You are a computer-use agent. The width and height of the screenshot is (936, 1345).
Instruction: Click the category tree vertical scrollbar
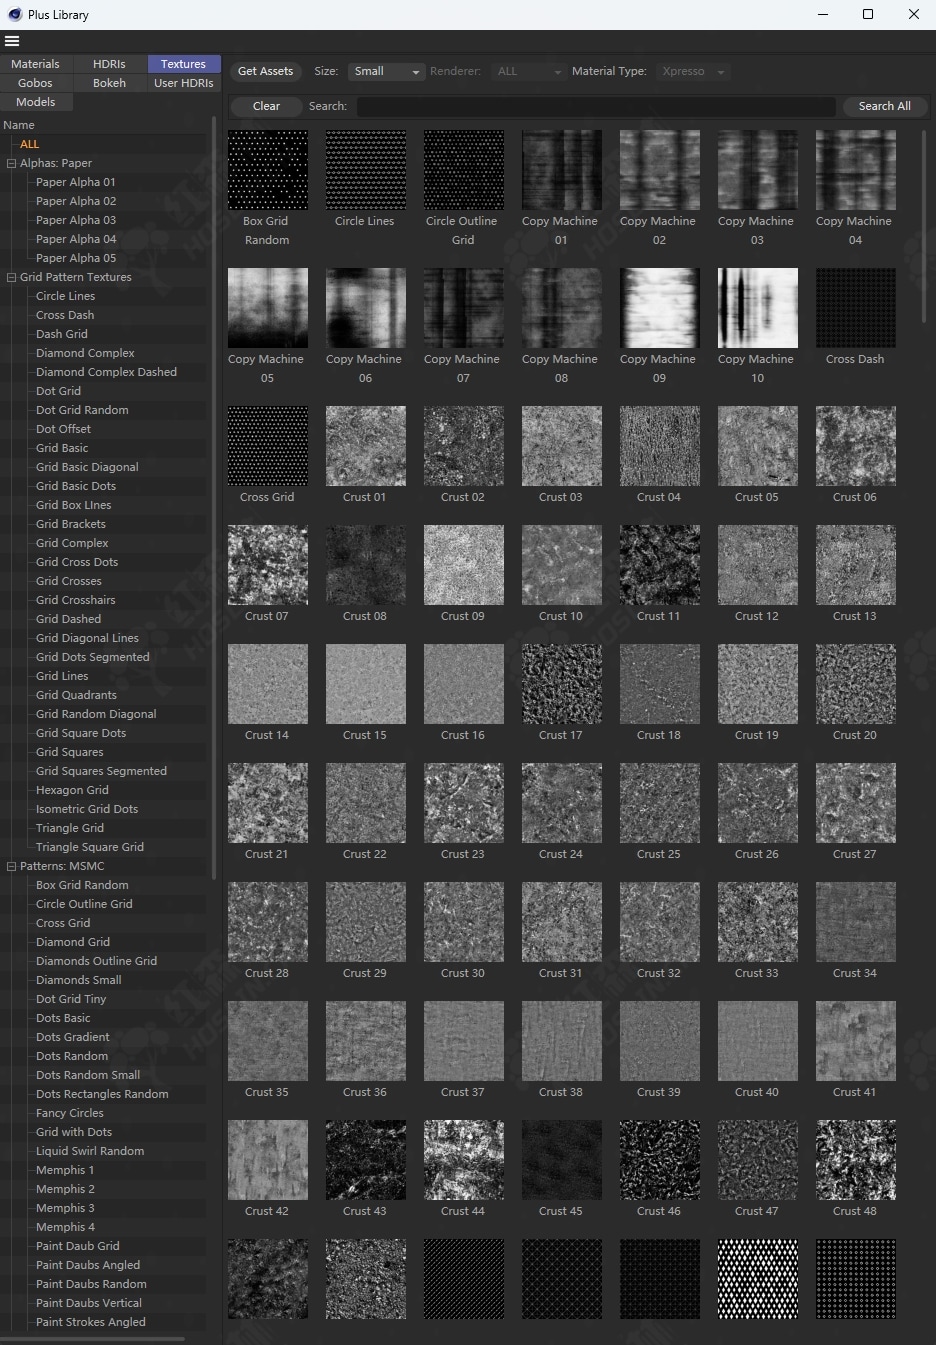[x=214, y=500]
